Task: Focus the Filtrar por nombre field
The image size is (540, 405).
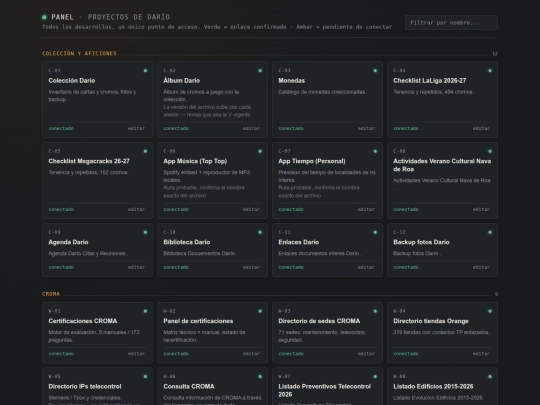Action: (x=451, y=22)
